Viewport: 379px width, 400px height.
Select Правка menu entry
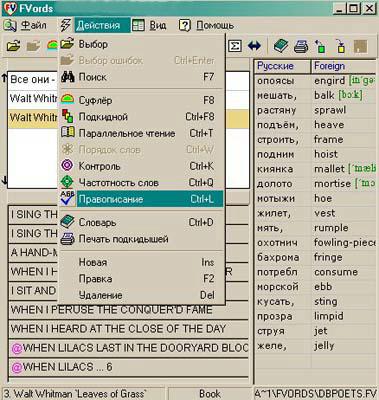142,279
